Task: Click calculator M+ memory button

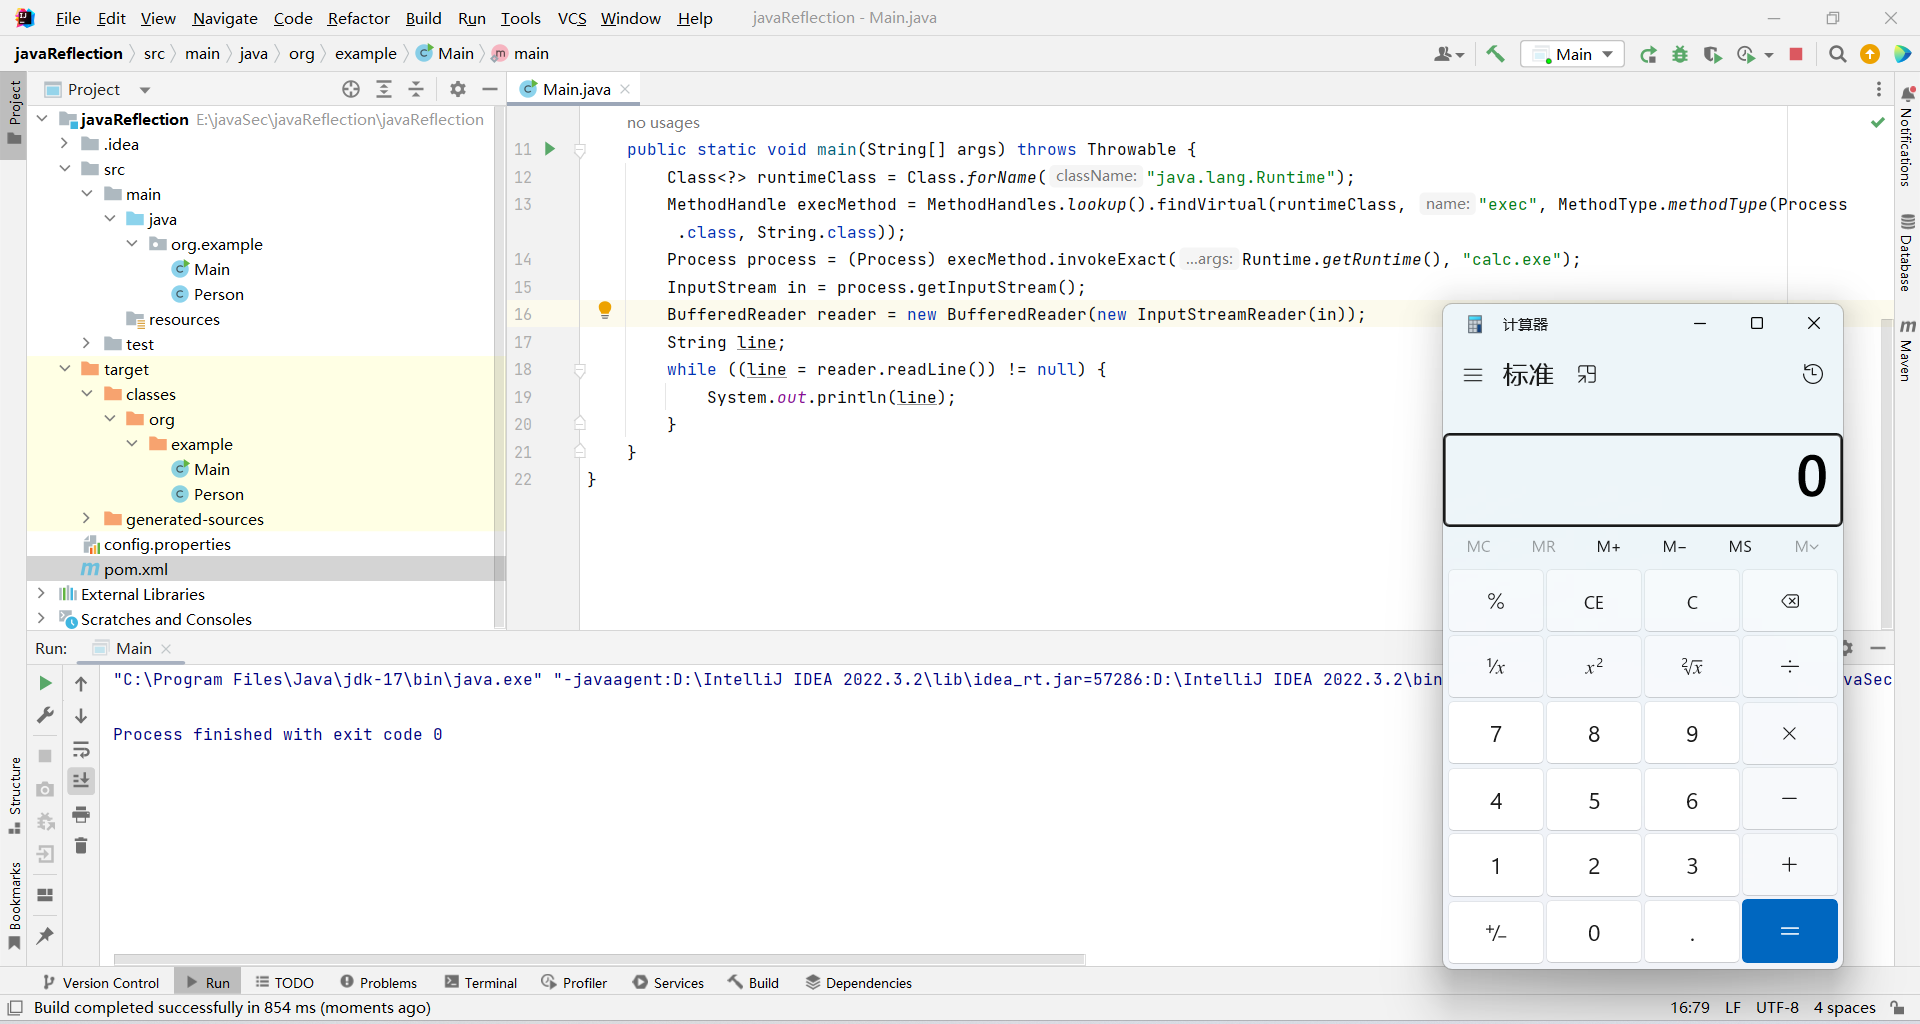Action: tap(1608, 546)
